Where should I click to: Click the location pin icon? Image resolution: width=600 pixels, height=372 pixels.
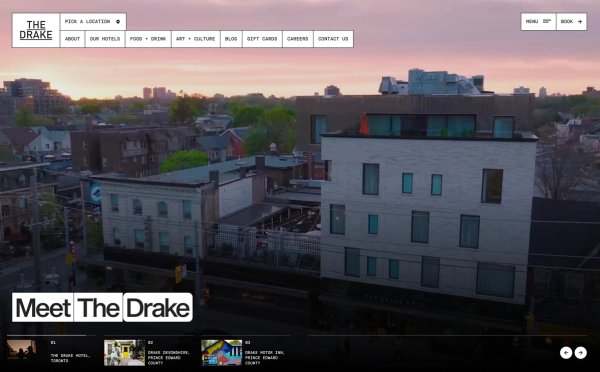[118, 22]
